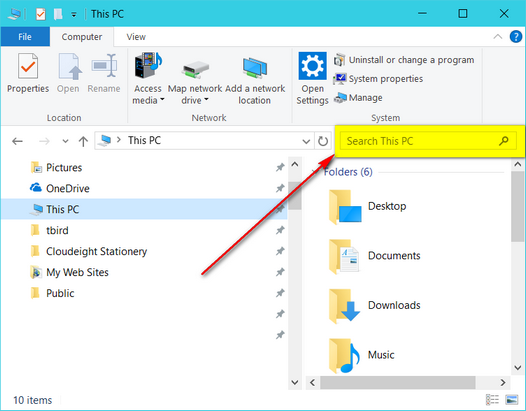The image size is (526, 411).
Task: Click the Rename ribbon icon
Action: [x=104, y=73]
